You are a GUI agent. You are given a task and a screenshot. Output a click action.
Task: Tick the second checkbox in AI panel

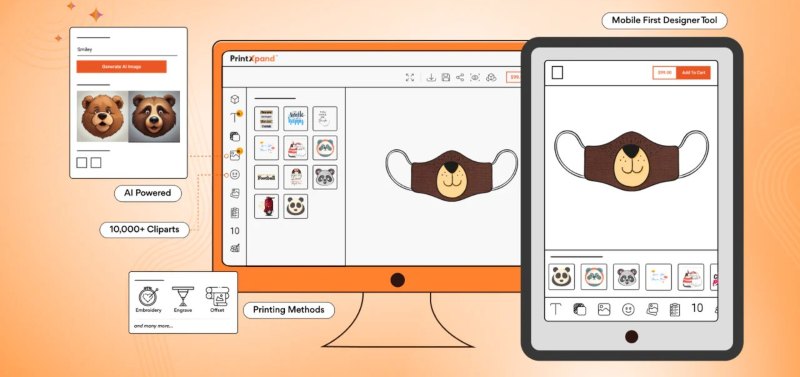tap(96, 163)
